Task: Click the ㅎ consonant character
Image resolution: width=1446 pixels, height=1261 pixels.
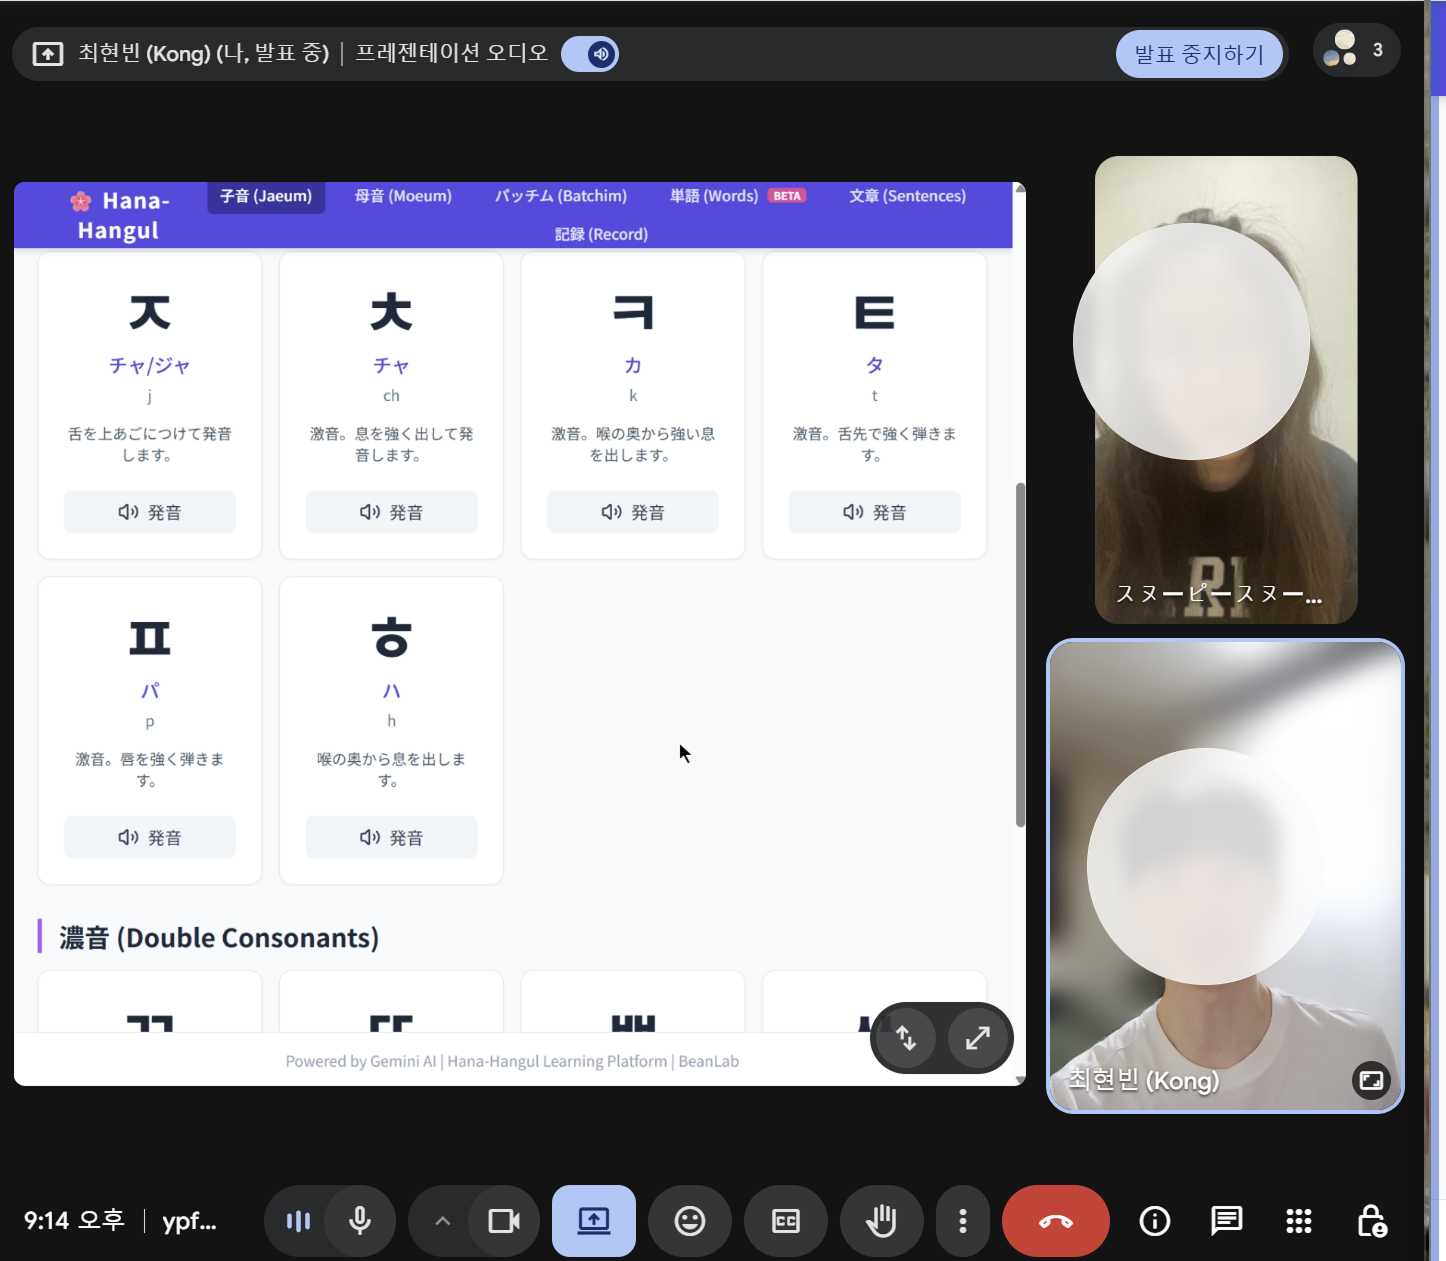Action: (x=391, y=637)
